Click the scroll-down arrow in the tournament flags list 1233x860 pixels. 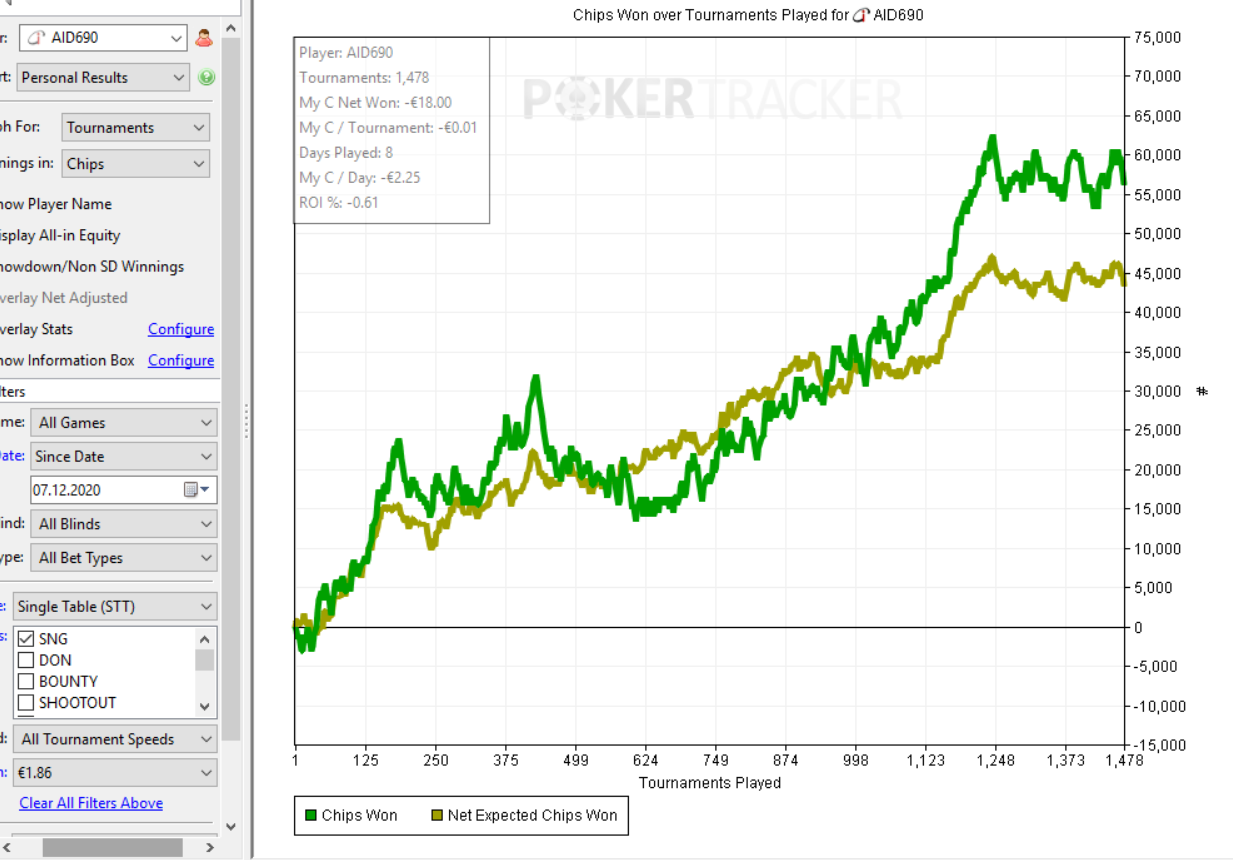click(205, 706)
